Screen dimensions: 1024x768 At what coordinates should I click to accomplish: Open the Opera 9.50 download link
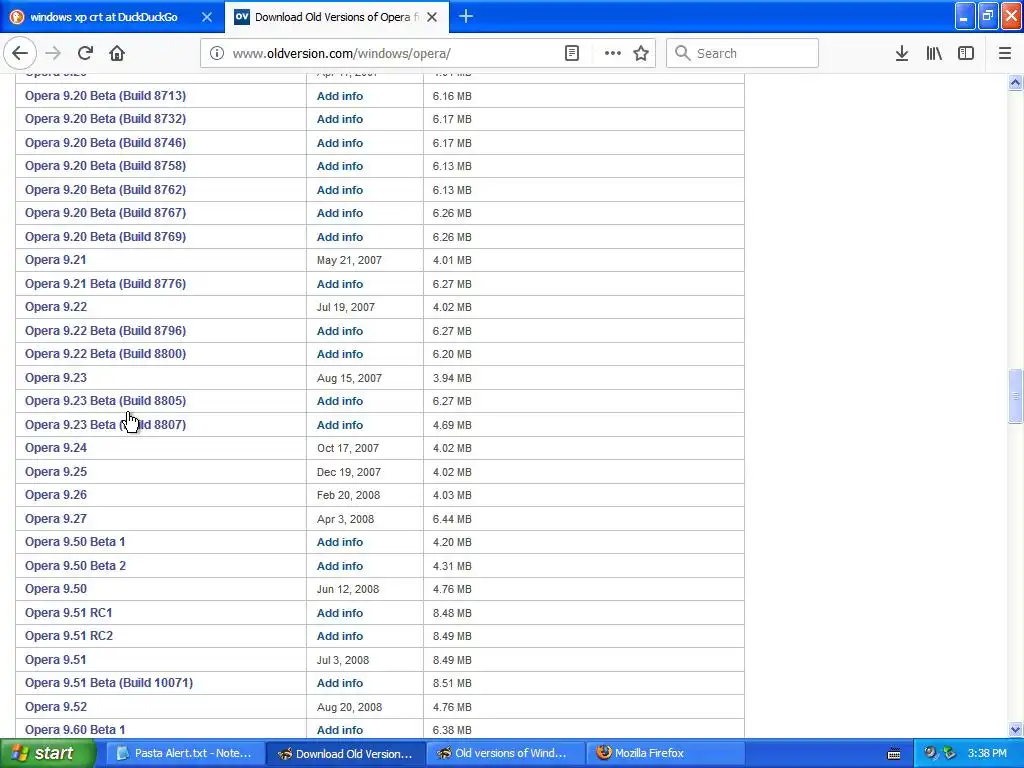click(56, 589)
